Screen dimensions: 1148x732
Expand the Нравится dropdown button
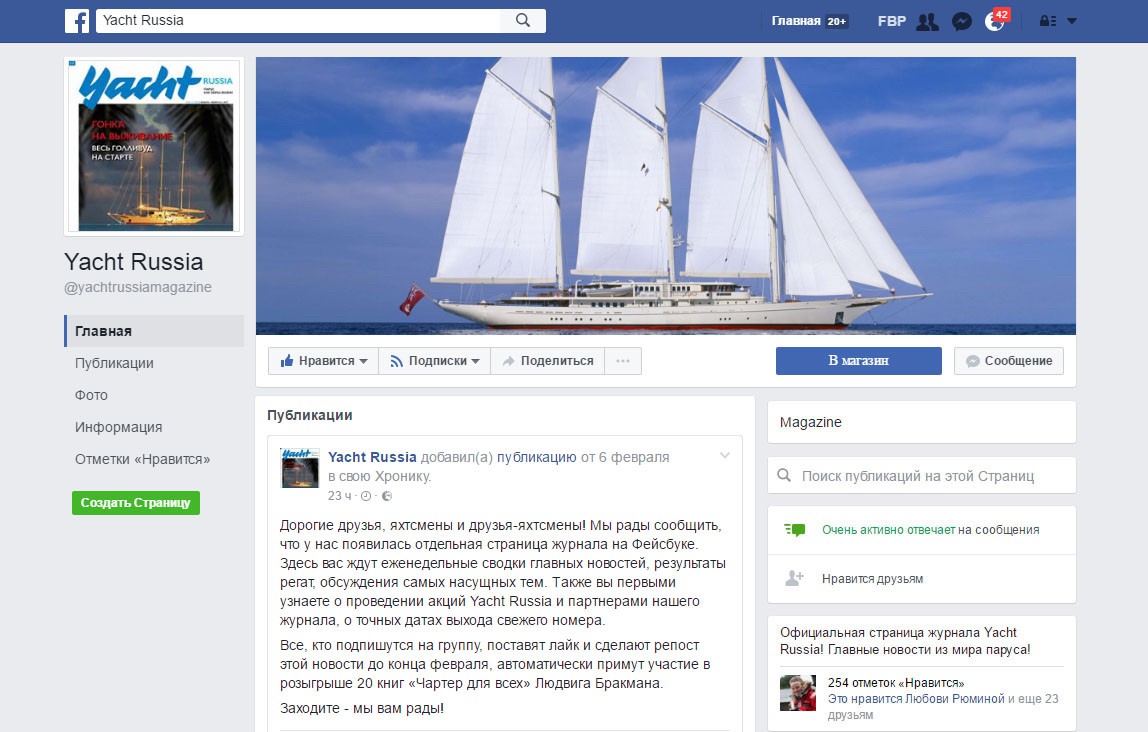point(323,361)
